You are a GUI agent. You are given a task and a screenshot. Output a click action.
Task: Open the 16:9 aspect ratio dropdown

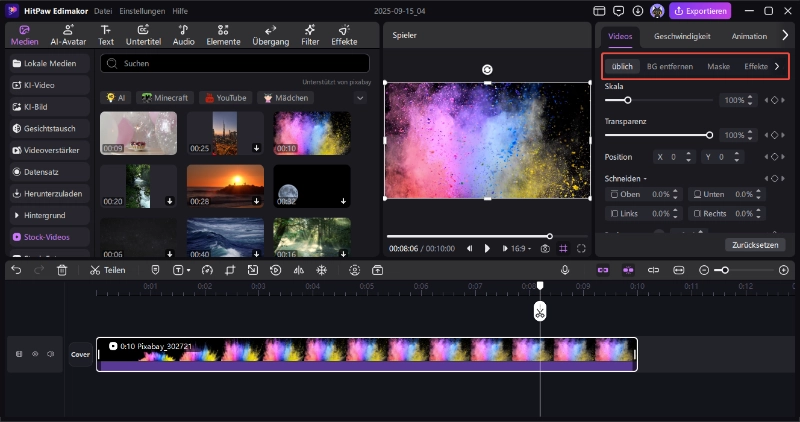point(521,249)
